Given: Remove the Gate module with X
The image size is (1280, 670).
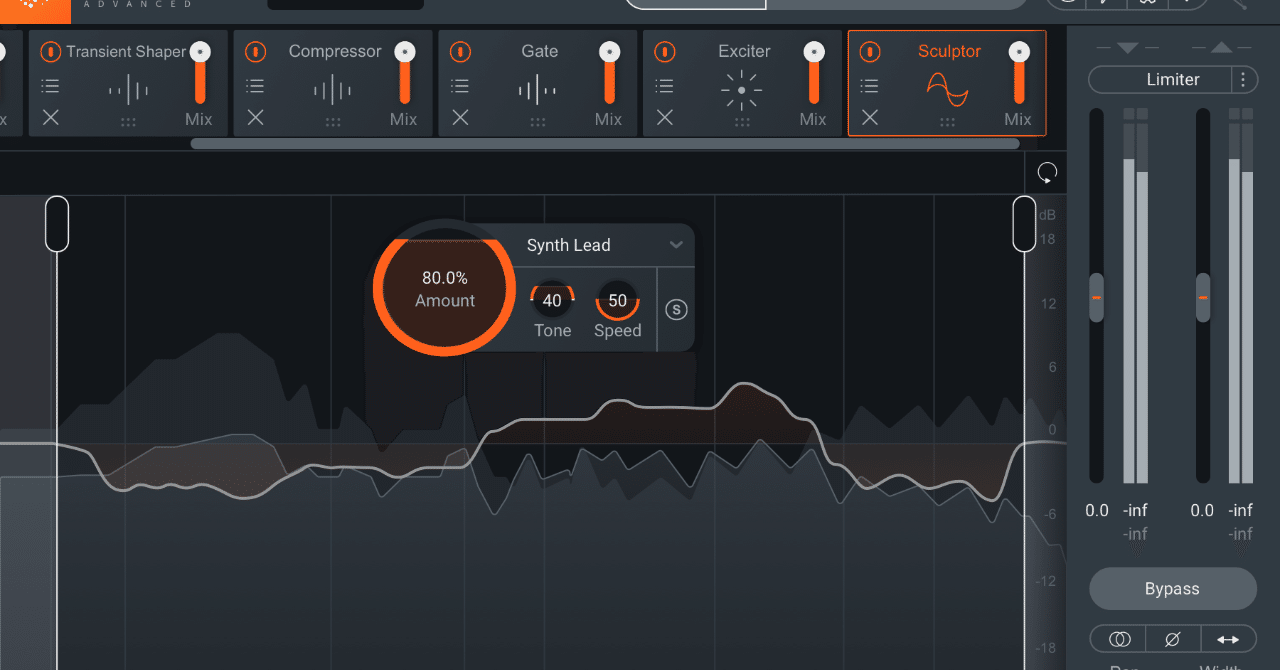Looking at the screenshot, I should click(x=460, y=118).
